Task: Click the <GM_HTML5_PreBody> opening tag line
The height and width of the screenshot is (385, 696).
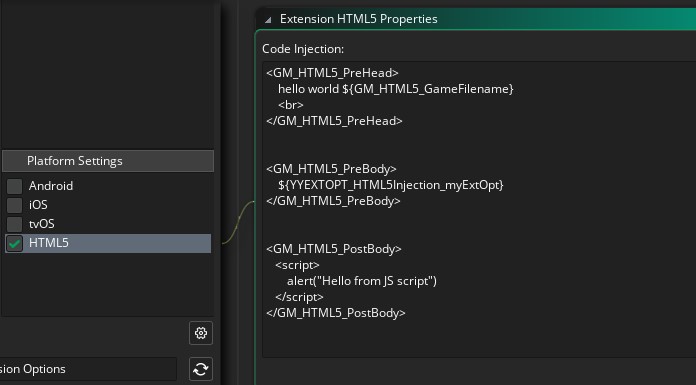Action: (331, 169)
